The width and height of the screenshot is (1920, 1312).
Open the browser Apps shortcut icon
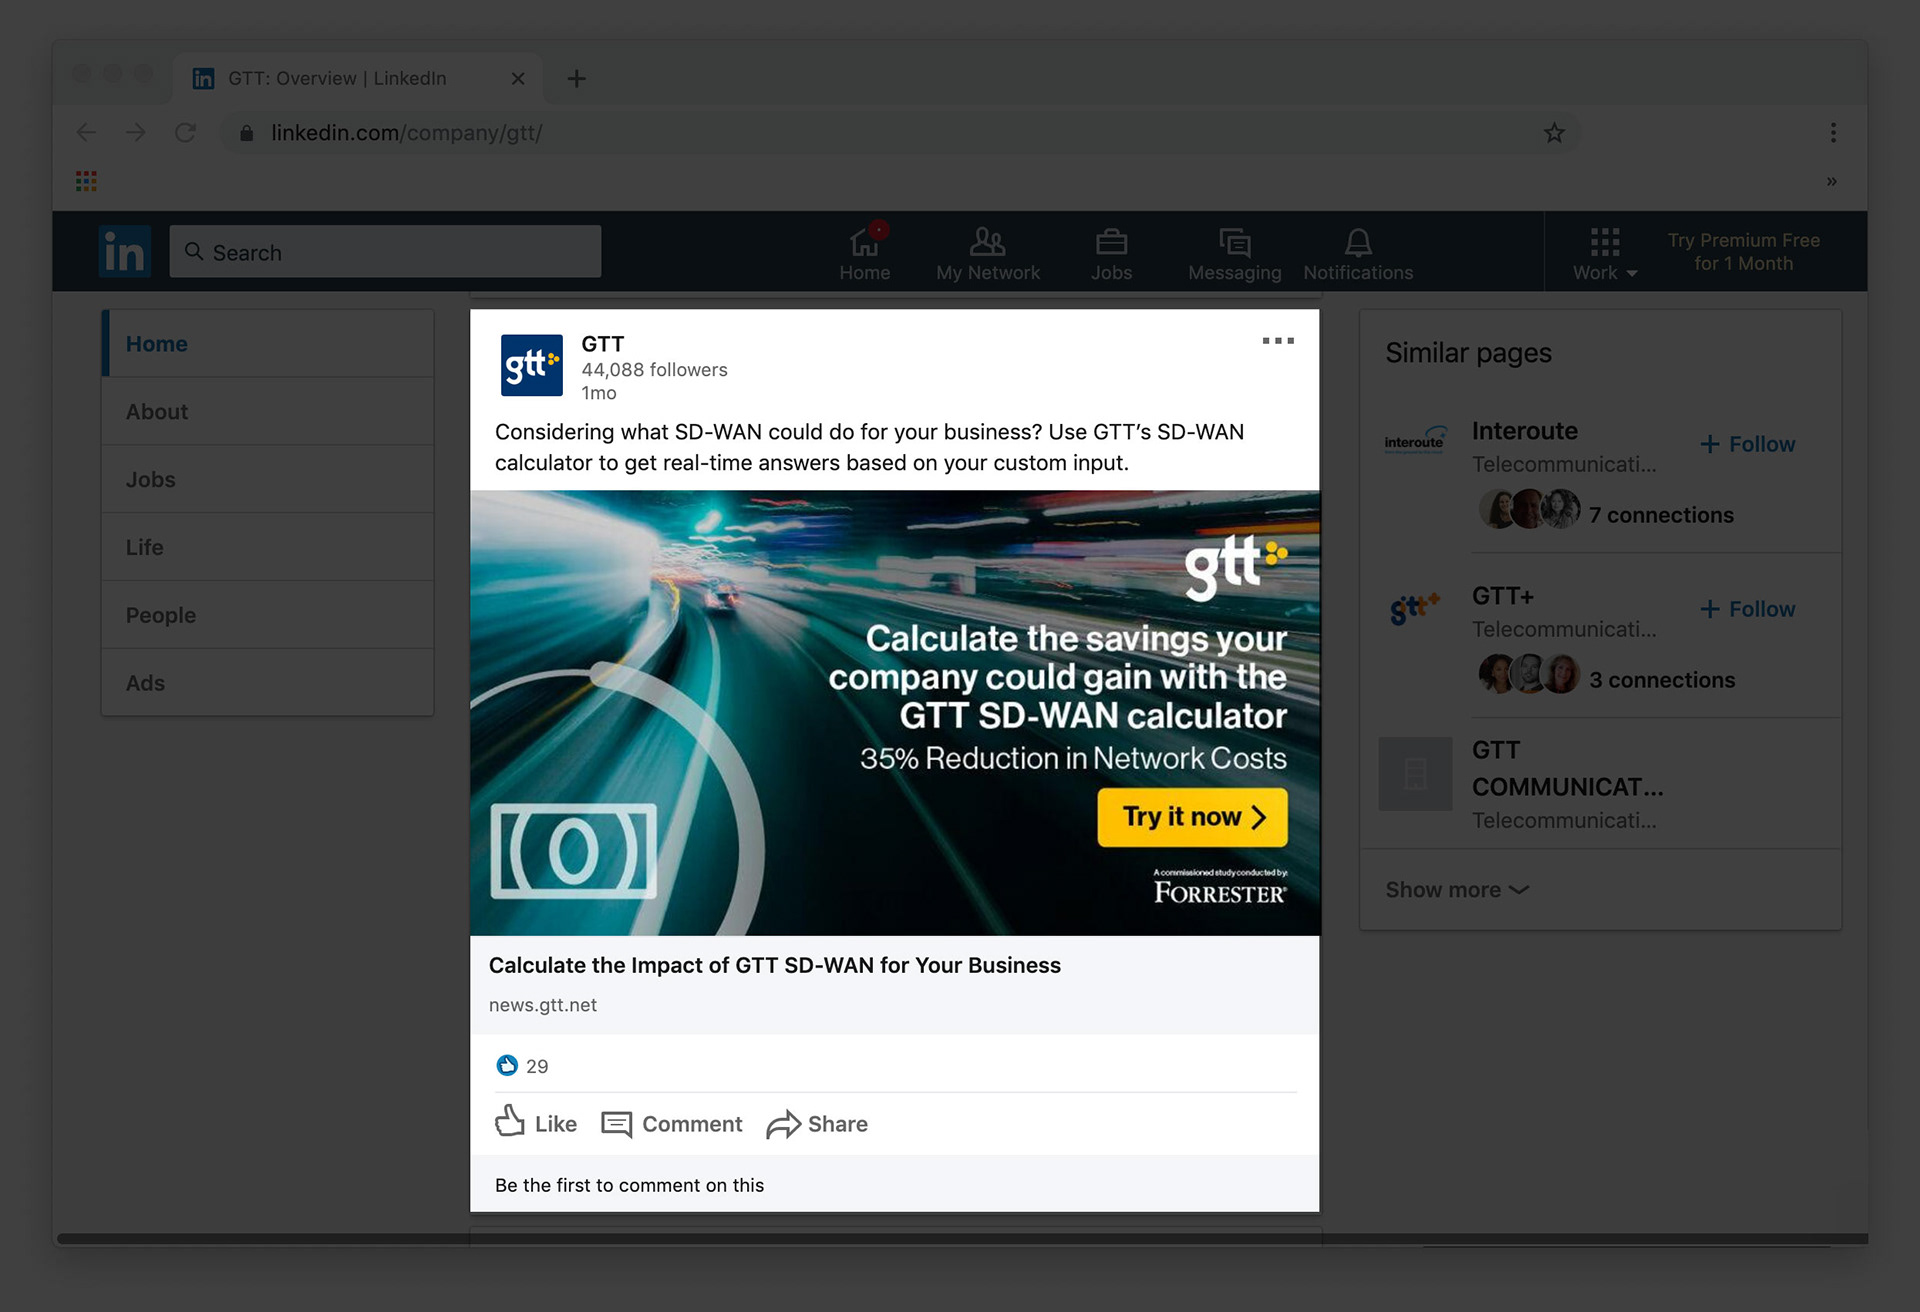(x=86, y=181)
